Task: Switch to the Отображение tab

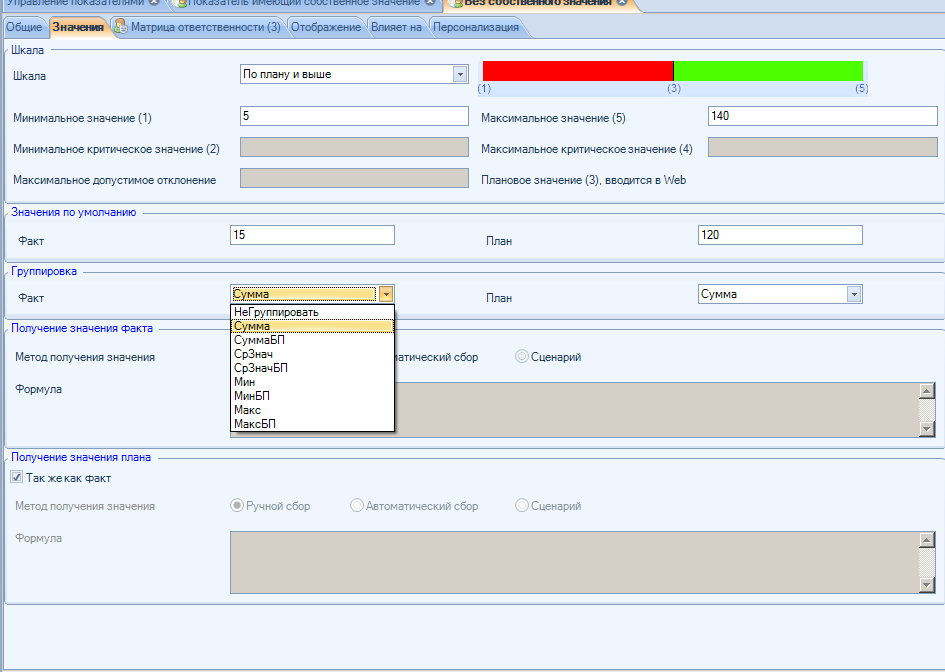Action: [325, 27]
